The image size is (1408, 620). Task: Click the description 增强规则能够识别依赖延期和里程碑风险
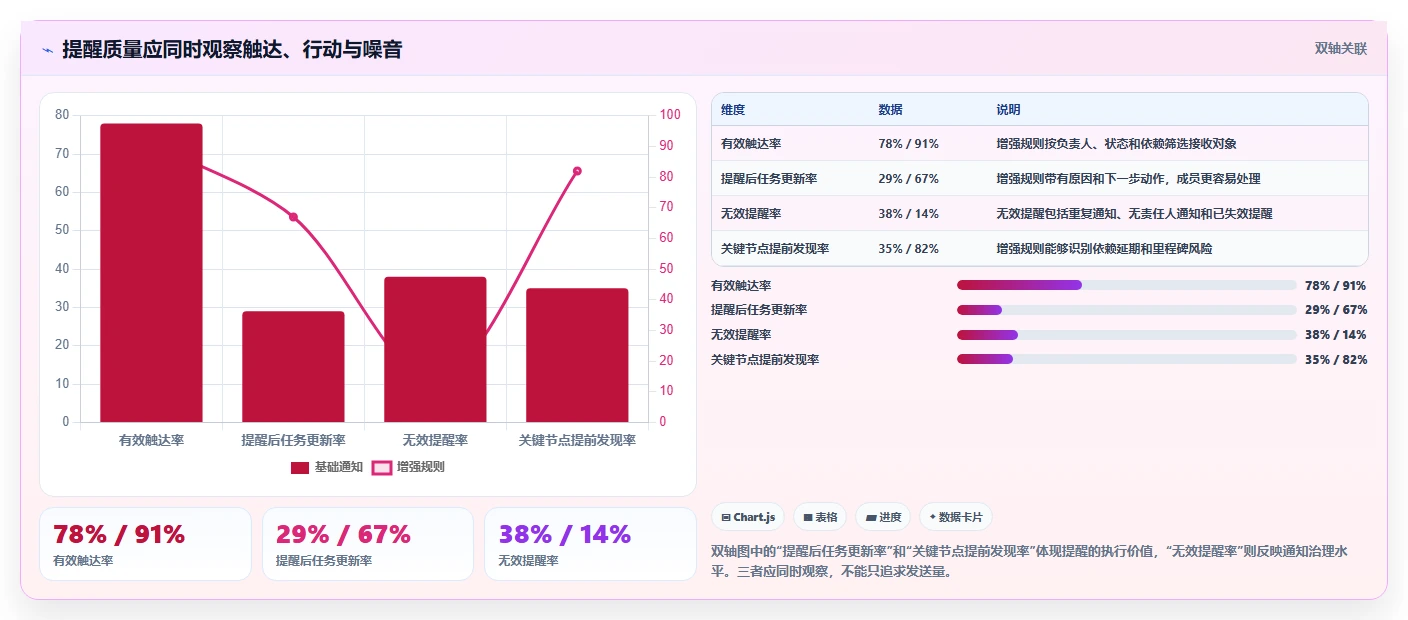coord(1104,249)
